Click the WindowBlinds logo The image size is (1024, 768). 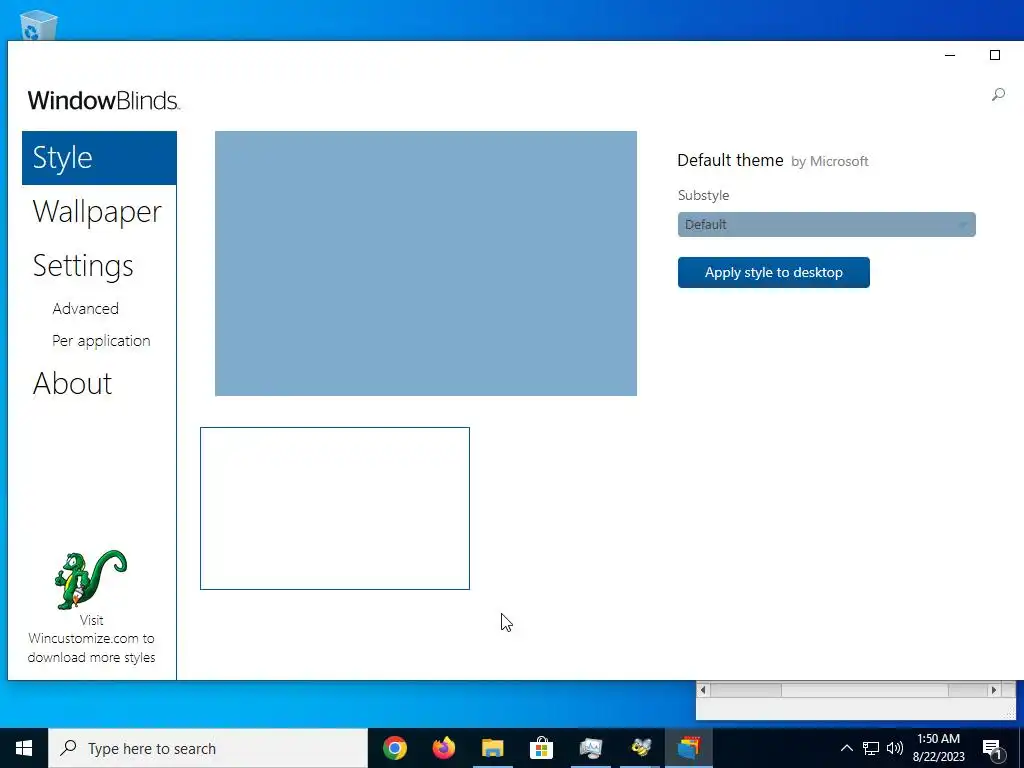coord(103,101)
